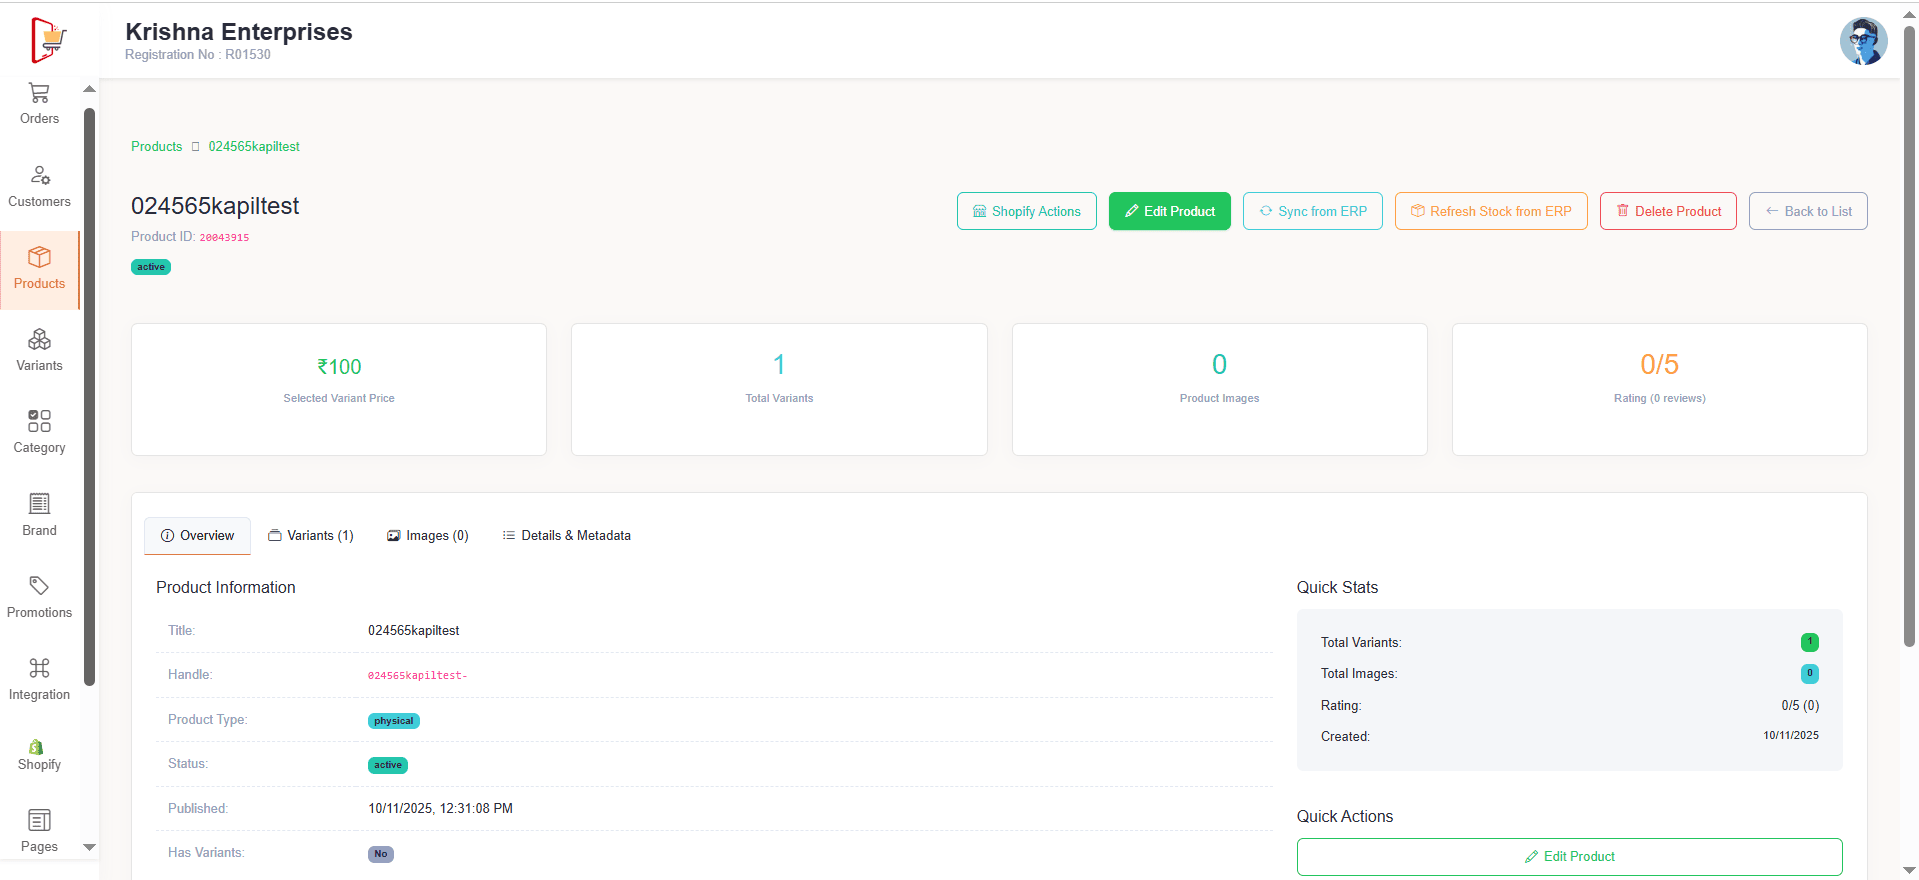
Task: Open the Variants sidebar icon
Action: point(39,340)
